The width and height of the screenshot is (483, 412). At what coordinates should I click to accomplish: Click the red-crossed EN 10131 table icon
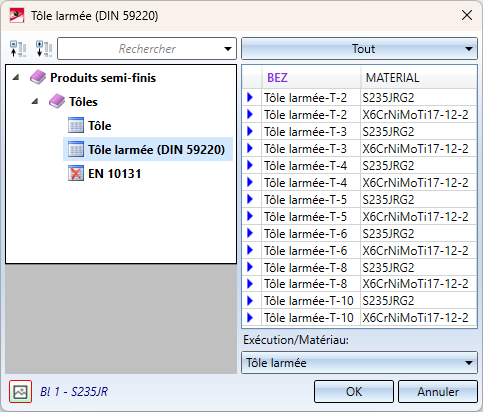[76, 173]
